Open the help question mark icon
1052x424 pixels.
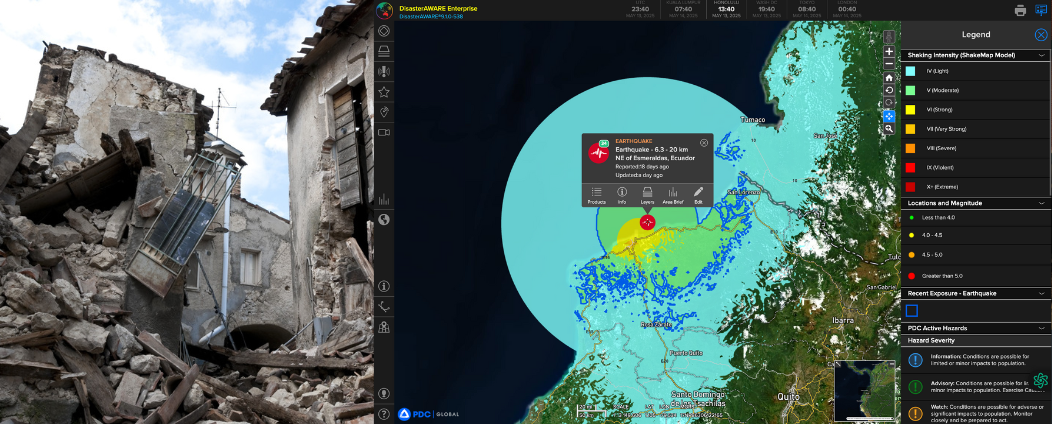click(384, 414)
